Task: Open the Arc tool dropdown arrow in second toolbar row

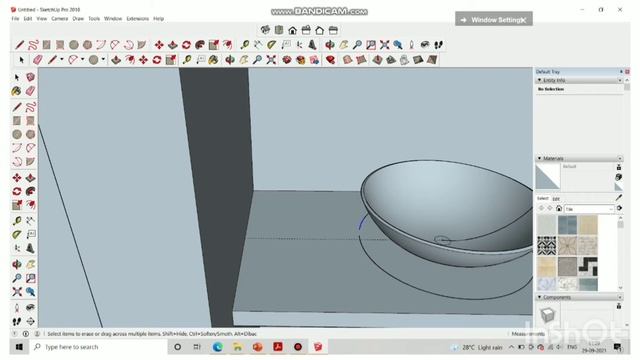Action: pos(82,60)
